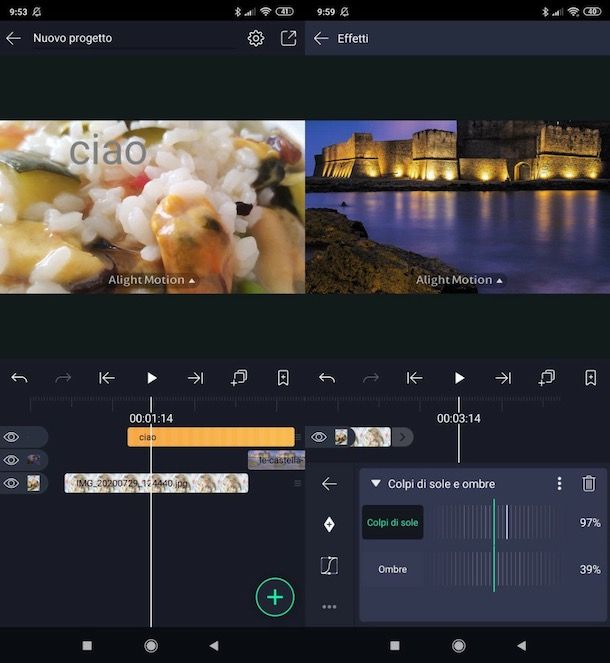Select the ciao text clip on timeline
The height and width of the screenshot is (663, 610).
pos(210,437)
